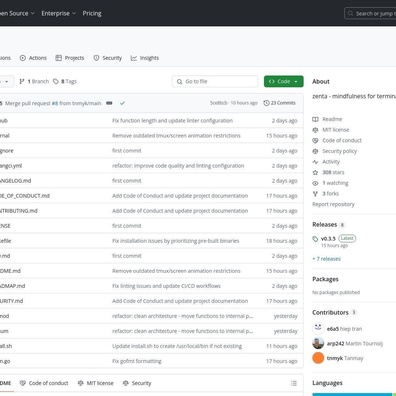Focus the Go to file search box
The height and width of the screenshot is (396, 396).
(x=215, y=81)
